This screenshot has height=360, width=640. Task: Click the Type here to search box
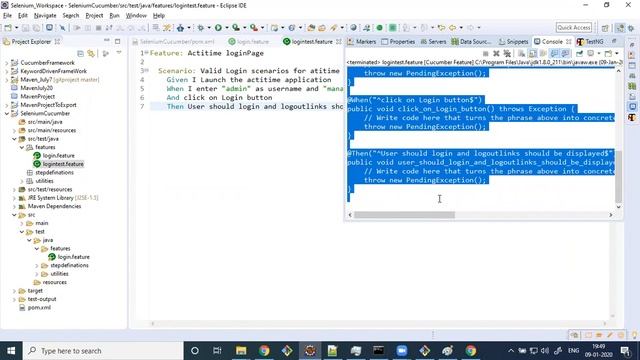coord(103,351)
